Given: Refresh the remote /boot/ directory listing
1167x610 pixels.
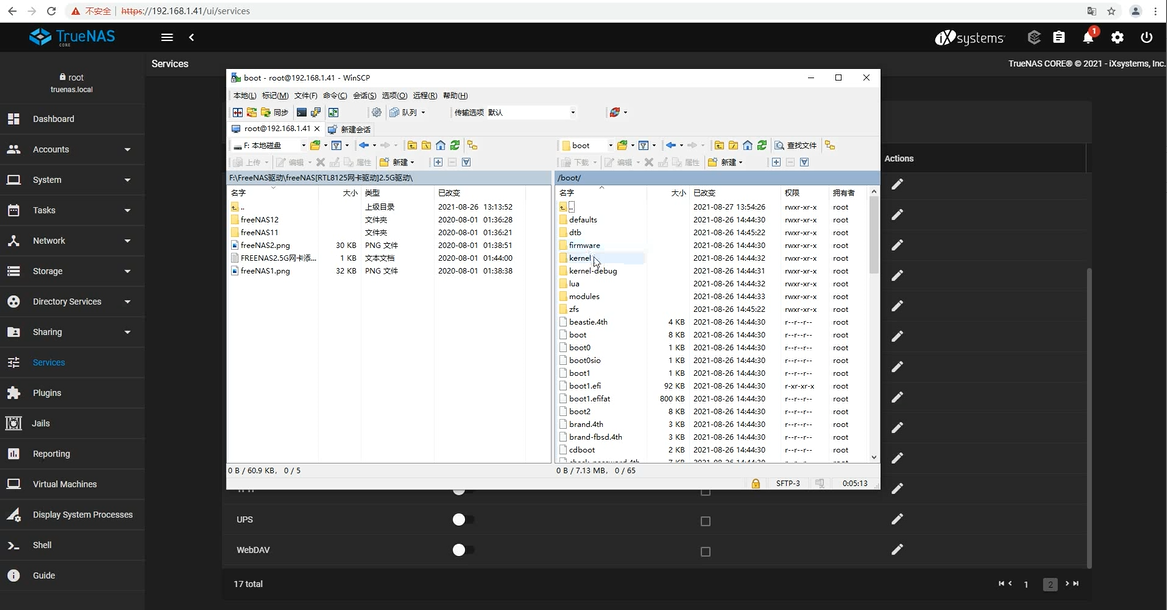Looking at the screenshot, I should [x=762, y=145].
